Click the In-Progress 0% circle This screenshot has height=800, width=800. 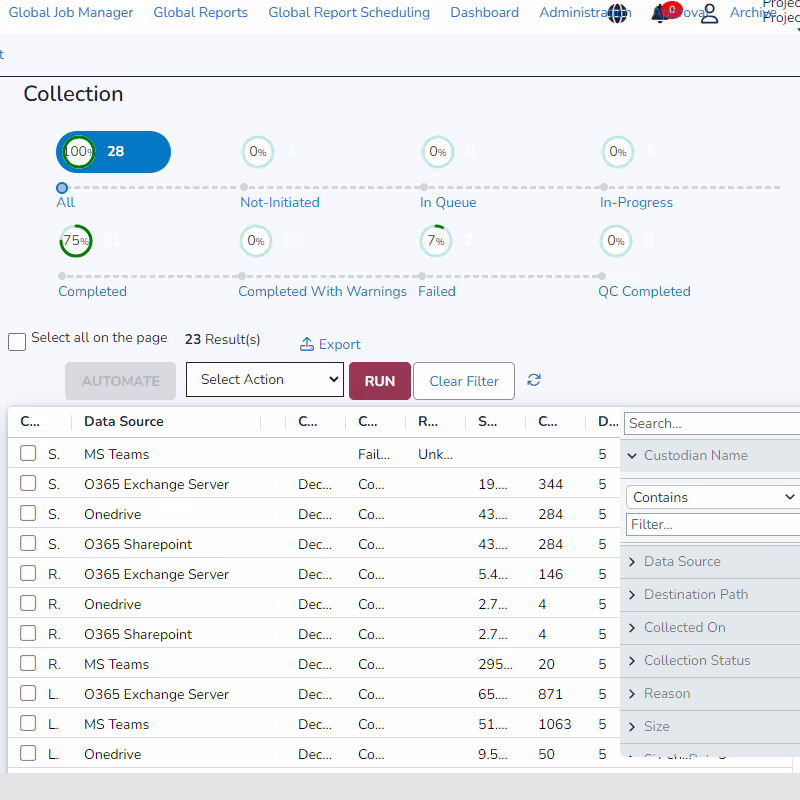[618, 152]
